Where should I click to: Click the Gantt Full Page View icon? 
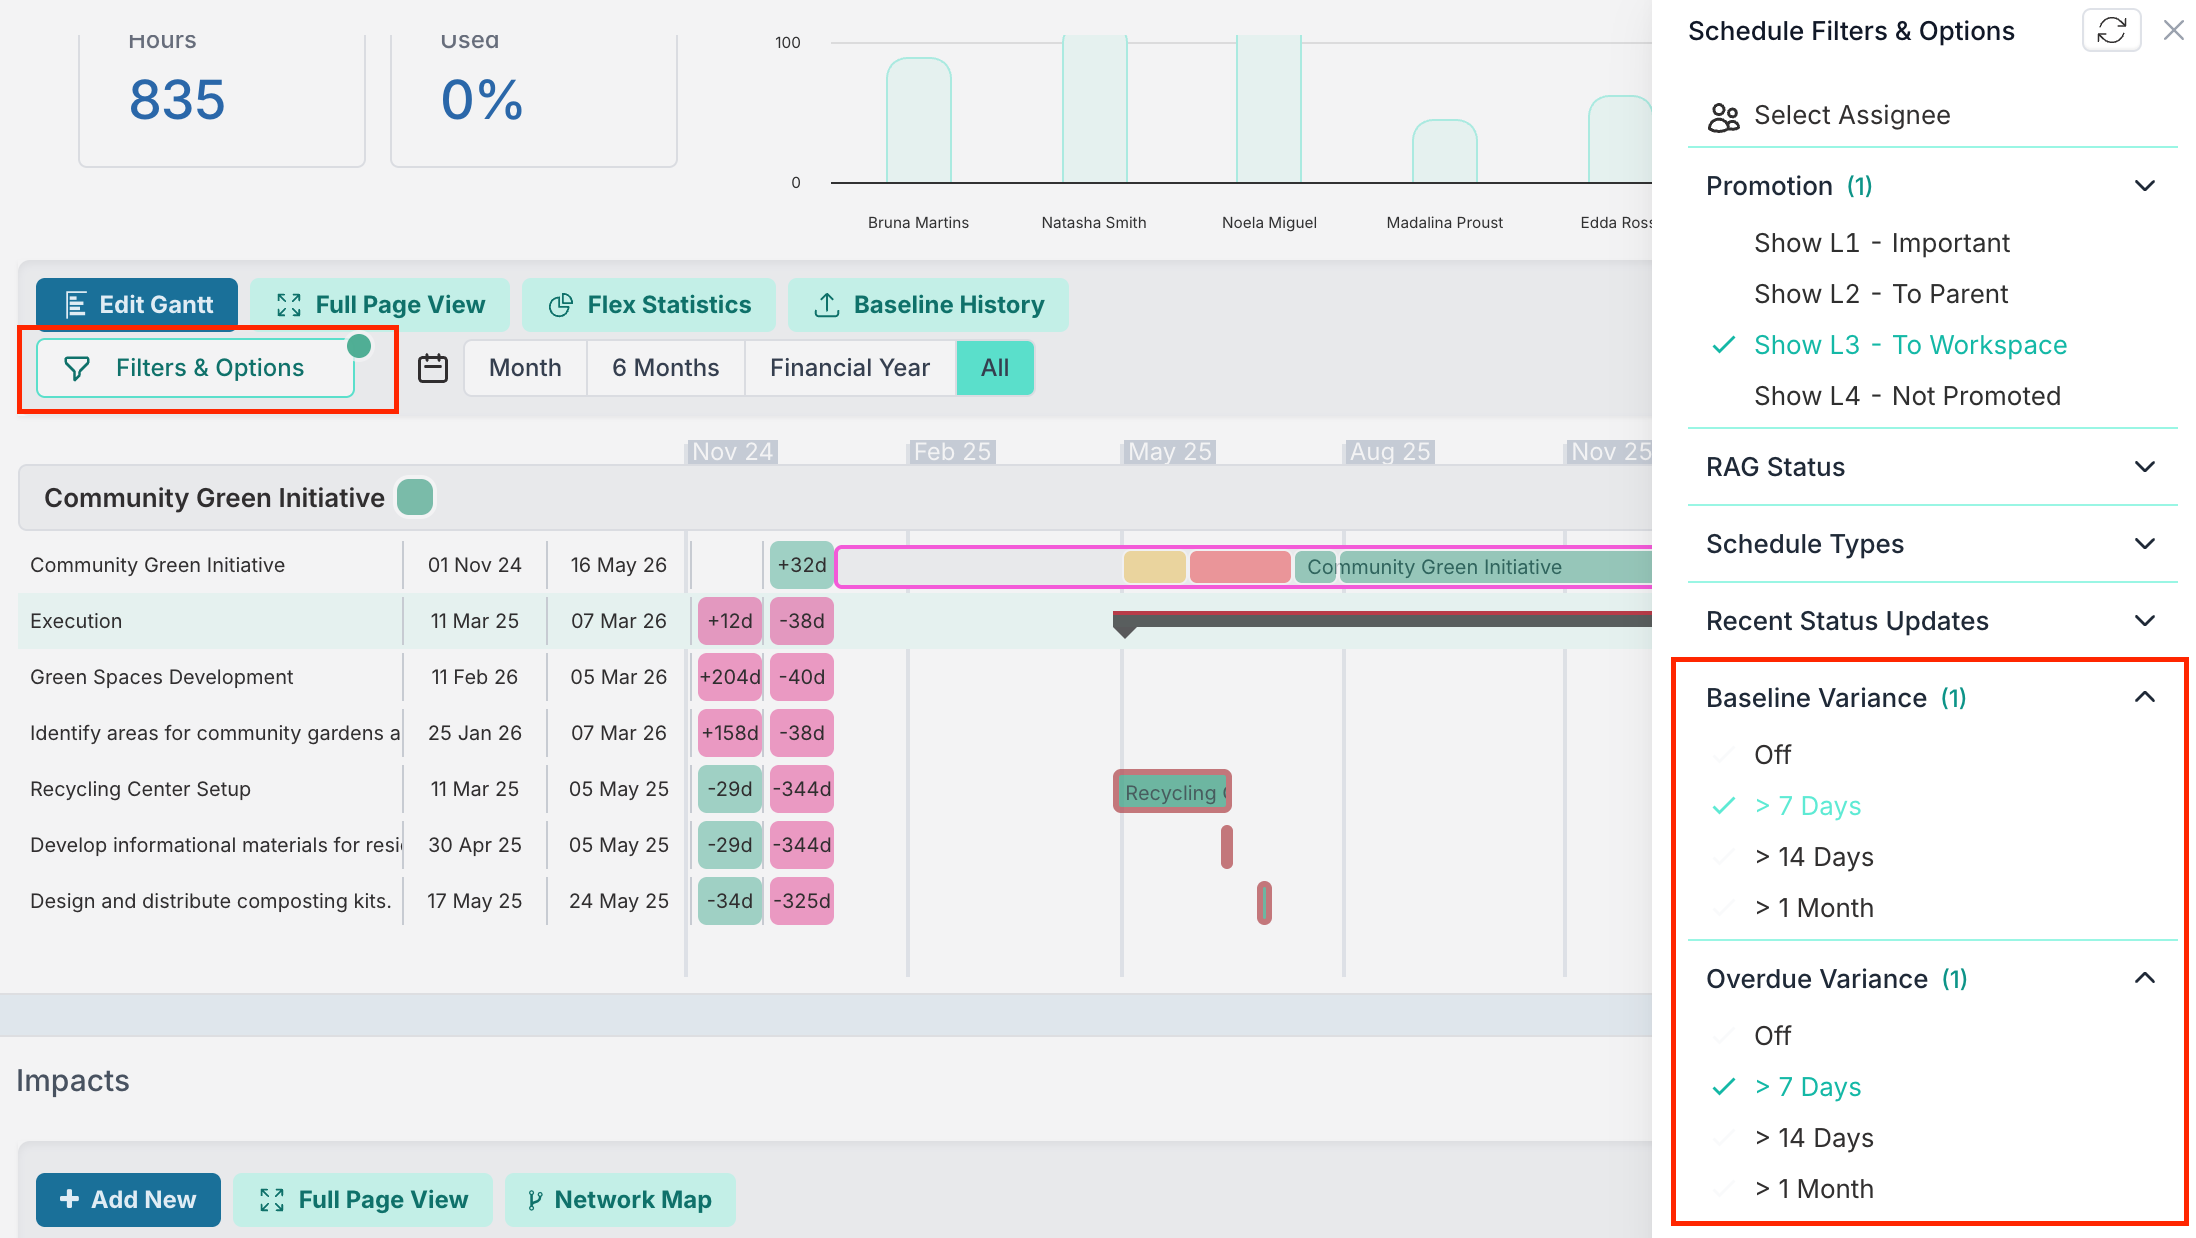coord(289,305)
